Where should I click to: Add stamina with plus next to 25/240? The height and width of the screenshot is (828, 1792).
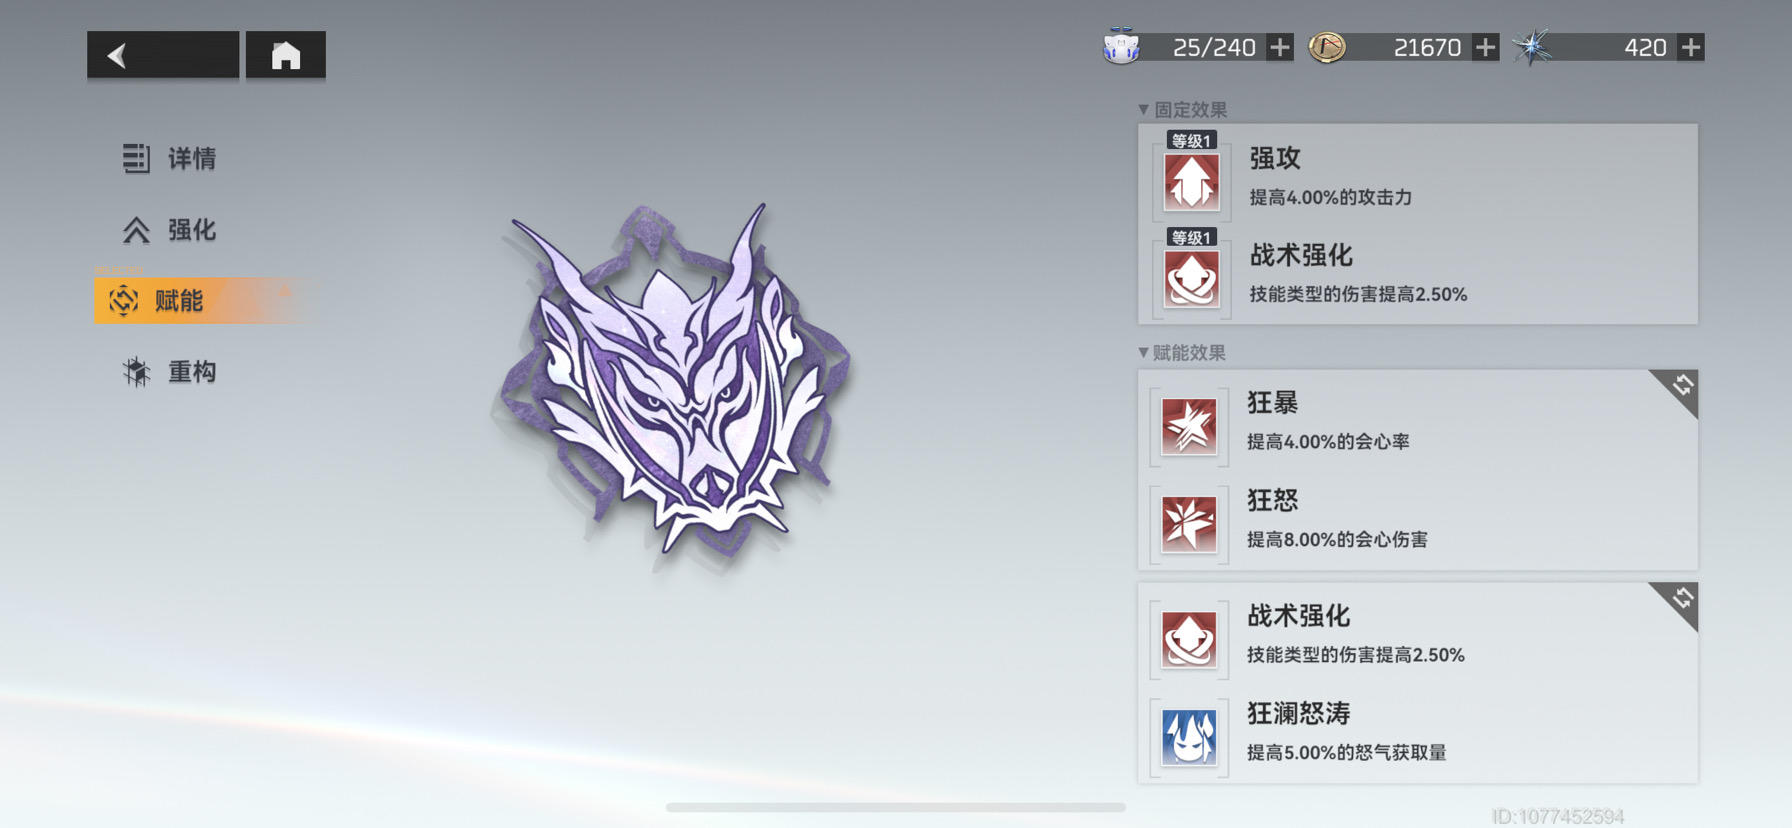pyautogui.click(x=1279, y=47)
